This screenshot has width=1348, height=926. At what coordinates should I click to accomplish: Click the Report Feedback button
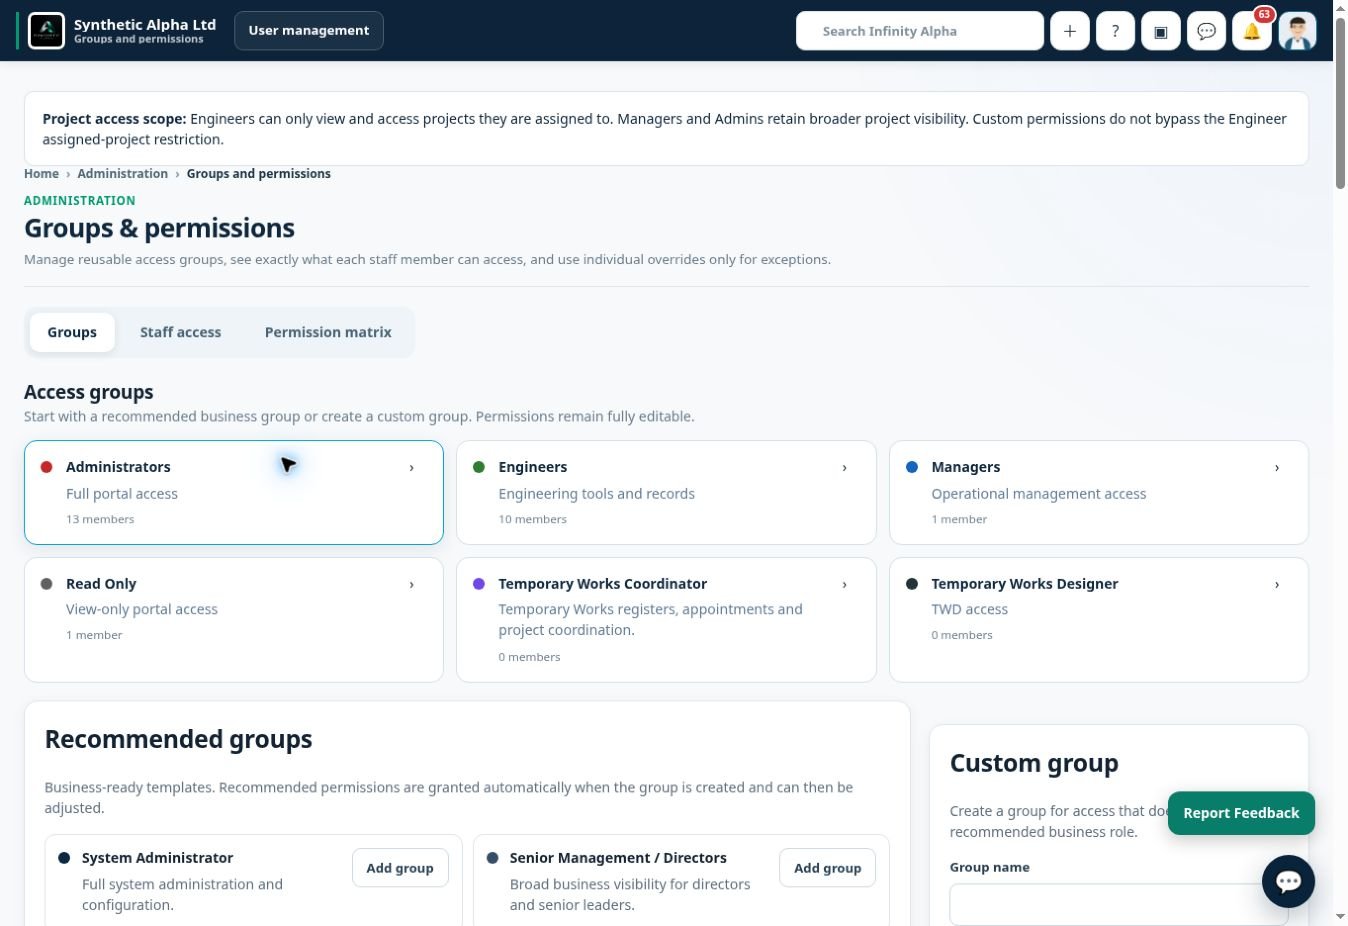pos(1241,813)
